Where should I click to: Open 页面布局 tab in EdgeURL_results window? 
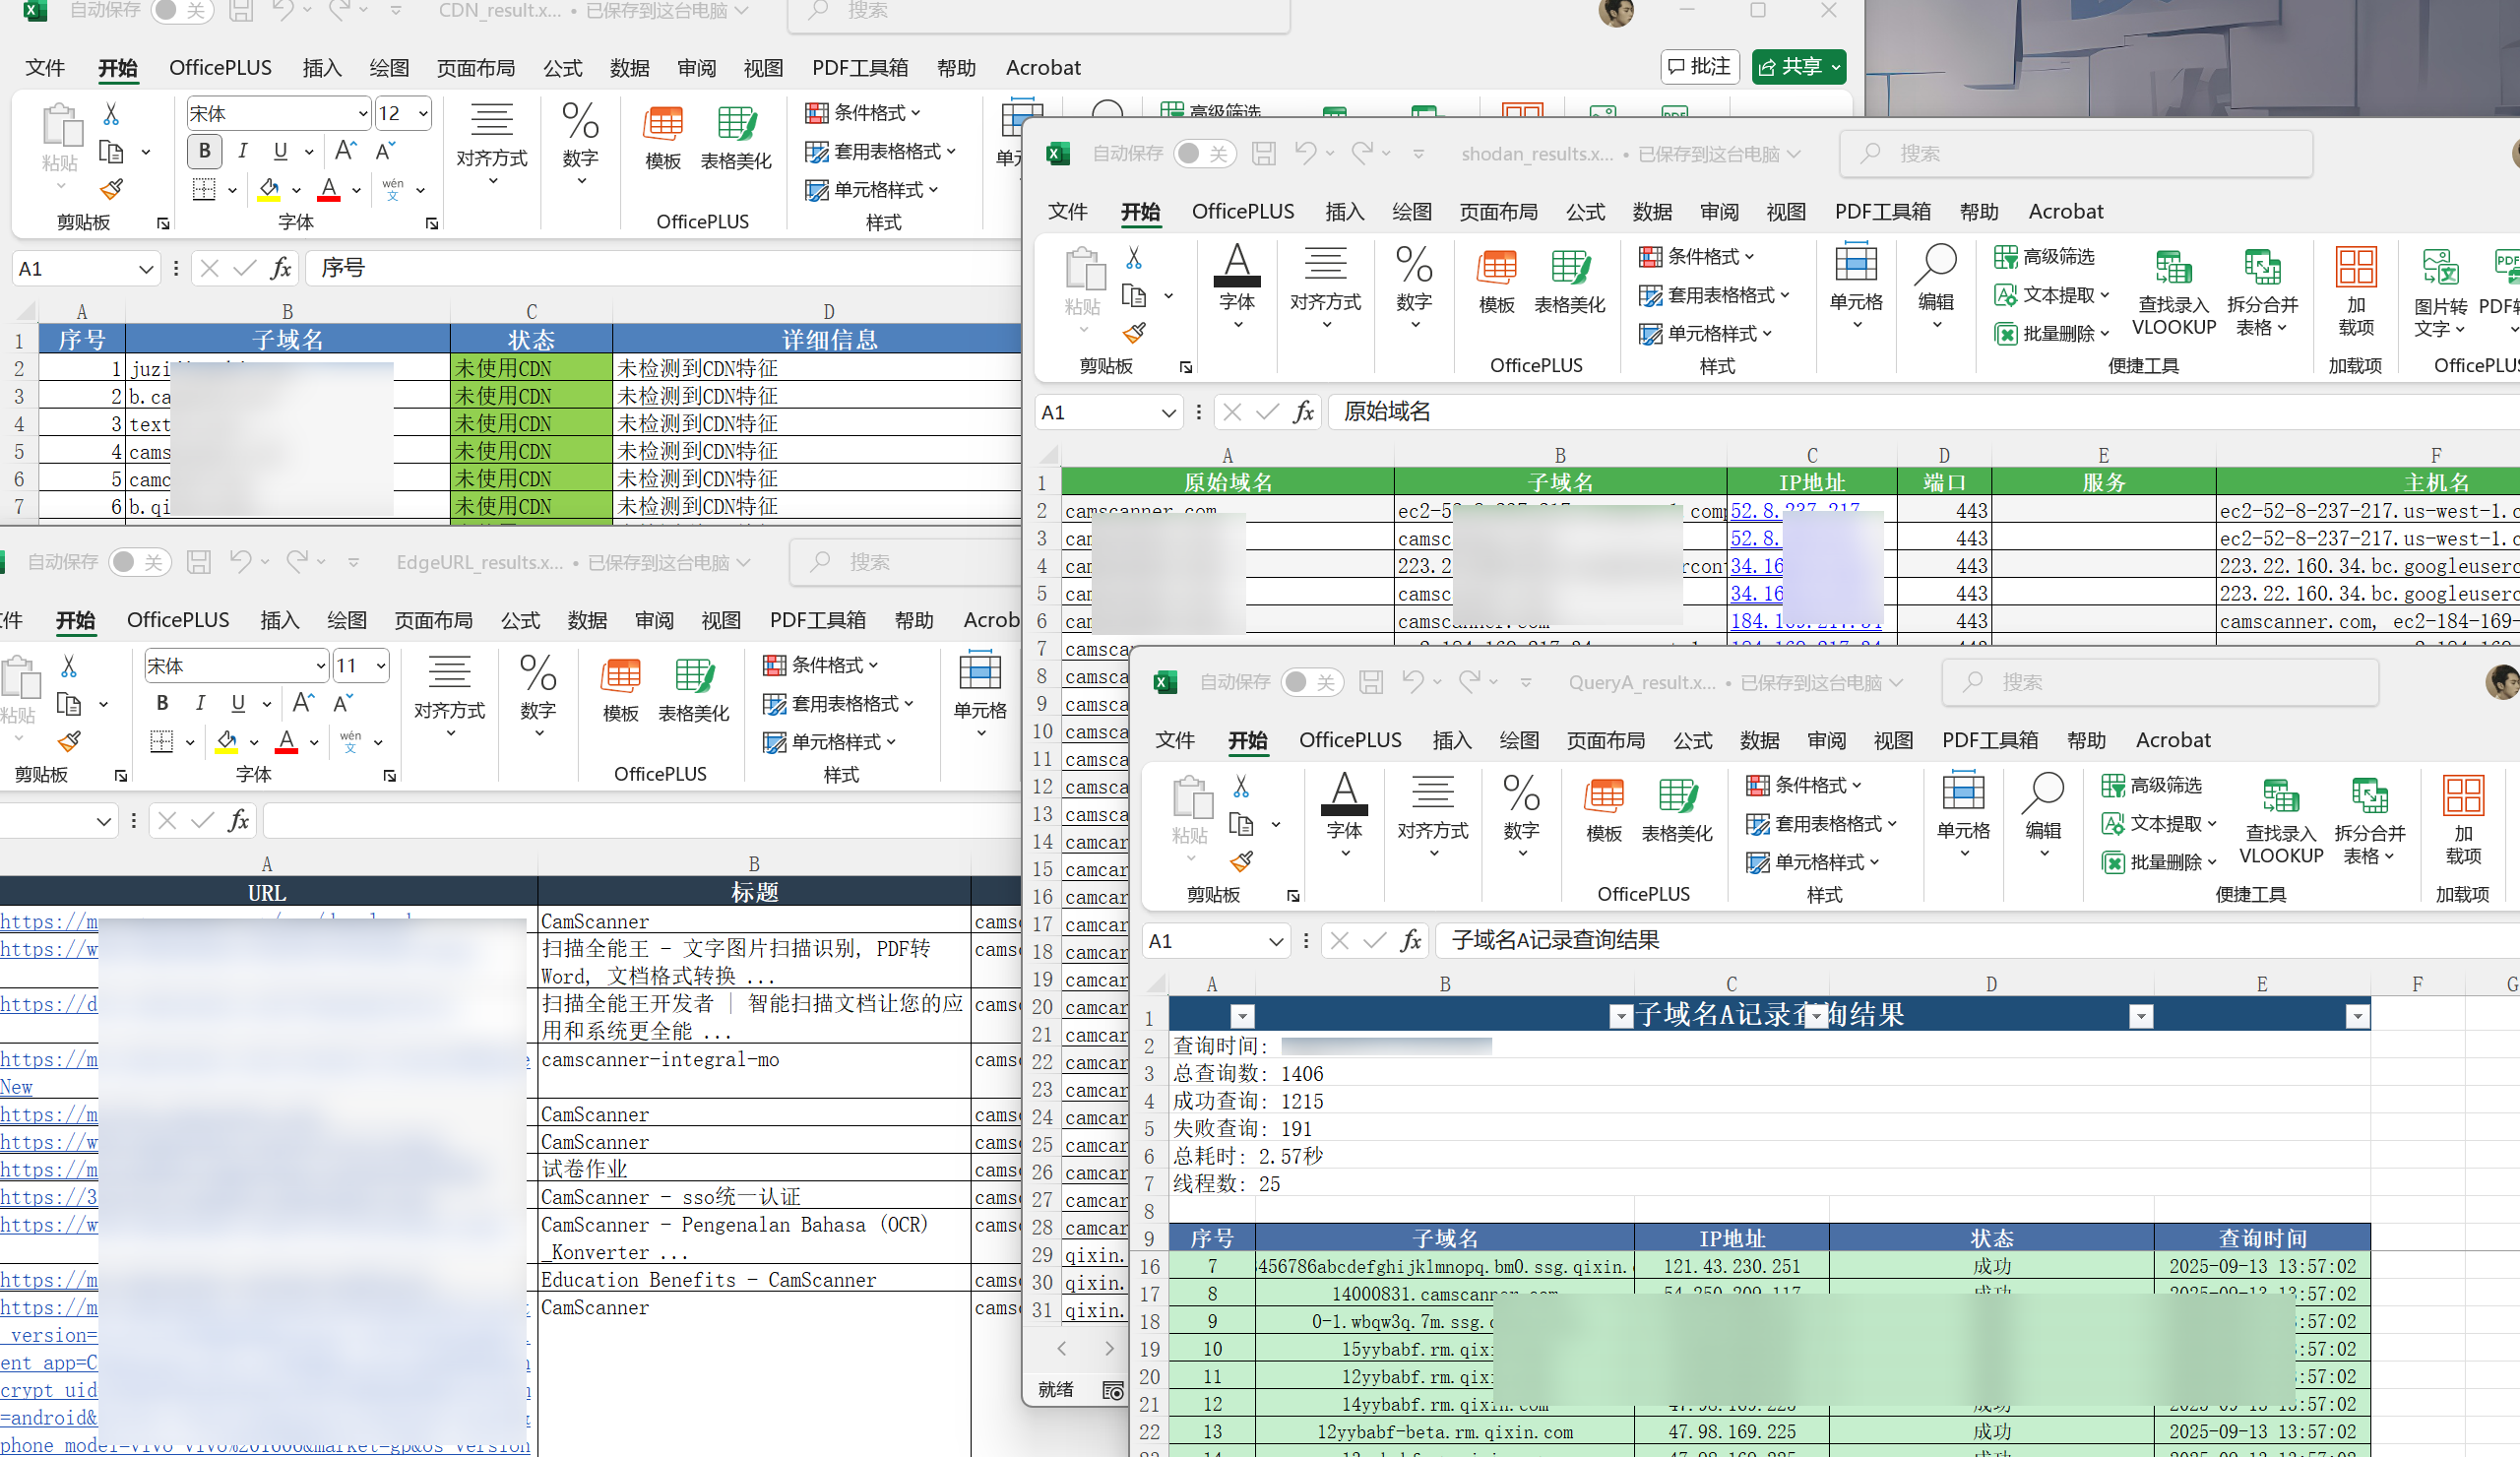(x=433, y=620)
